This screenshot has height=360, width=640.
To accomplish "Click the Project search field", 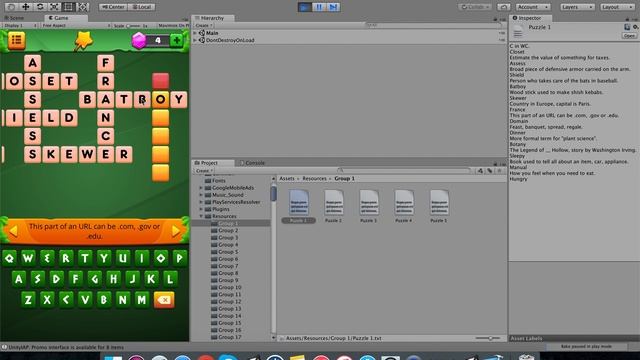I will tap(404, 171).
